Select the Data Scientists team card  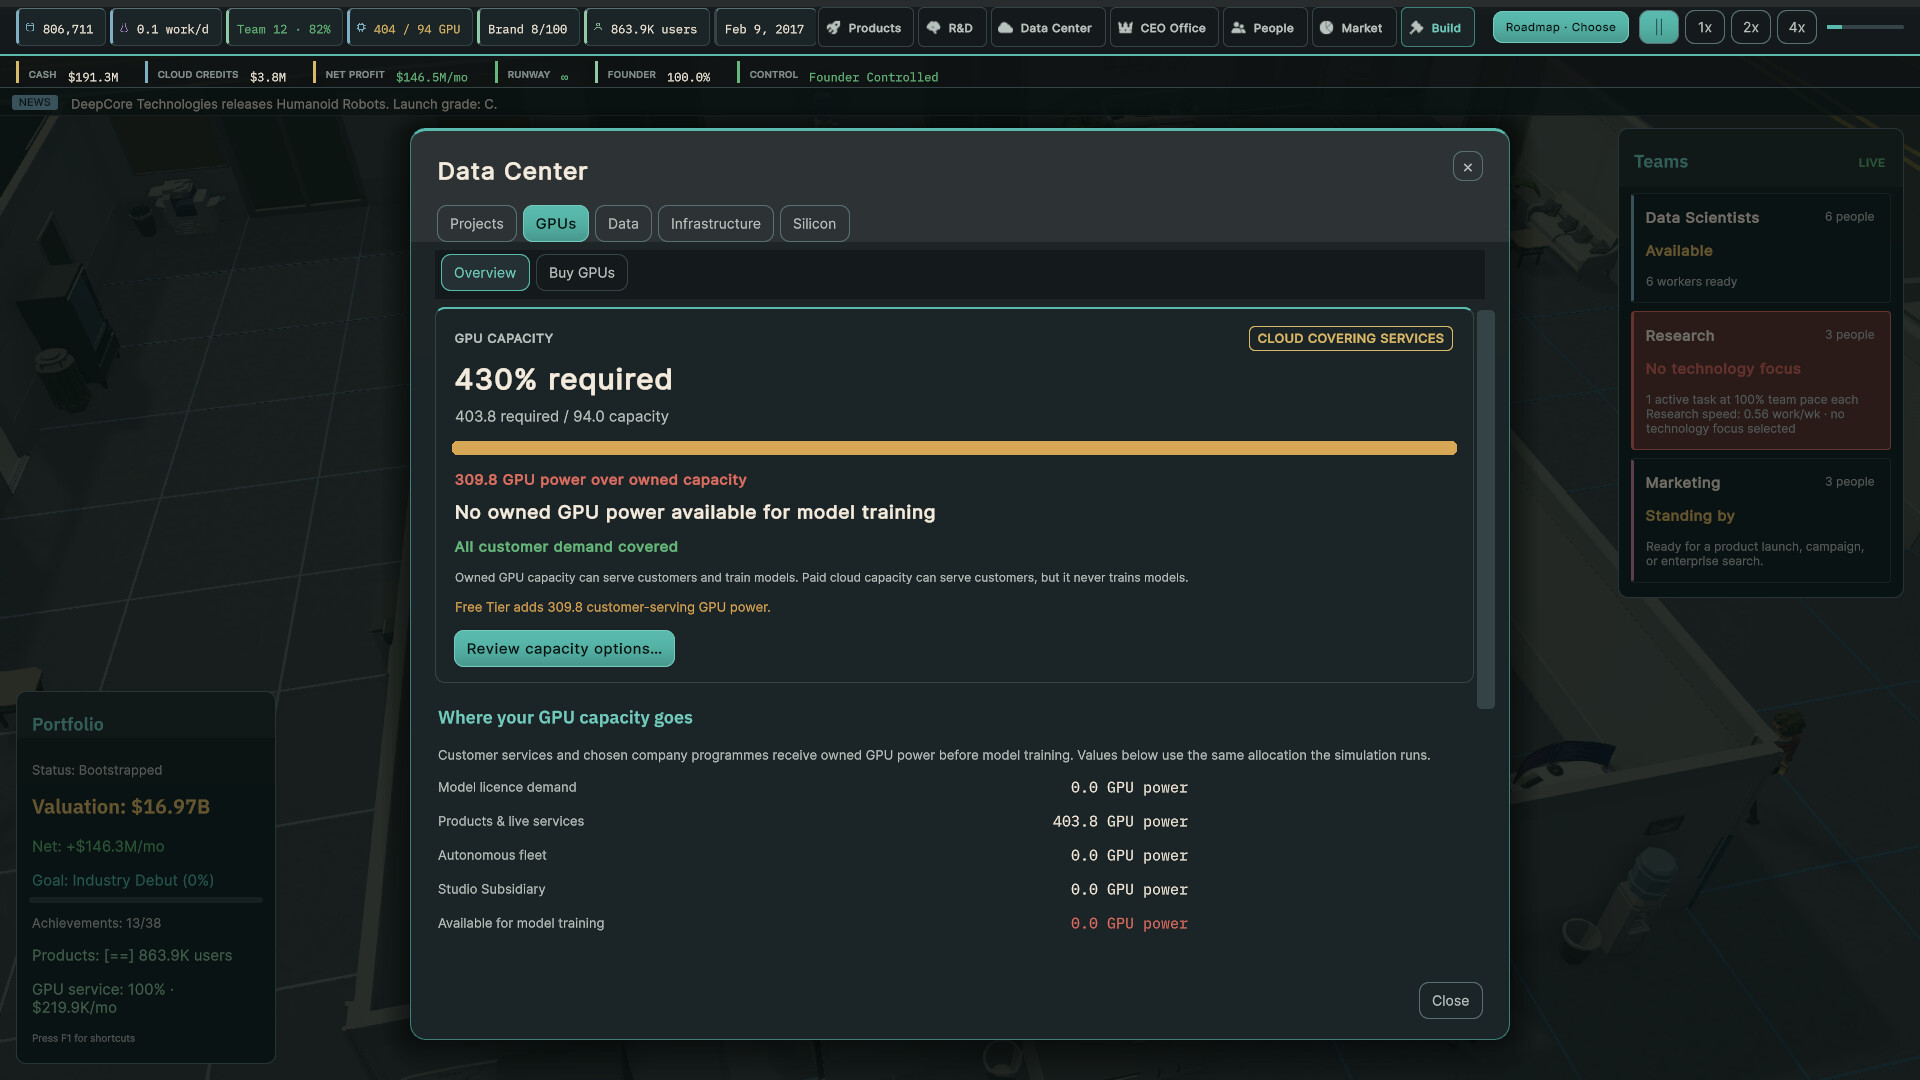point(1760,248)
